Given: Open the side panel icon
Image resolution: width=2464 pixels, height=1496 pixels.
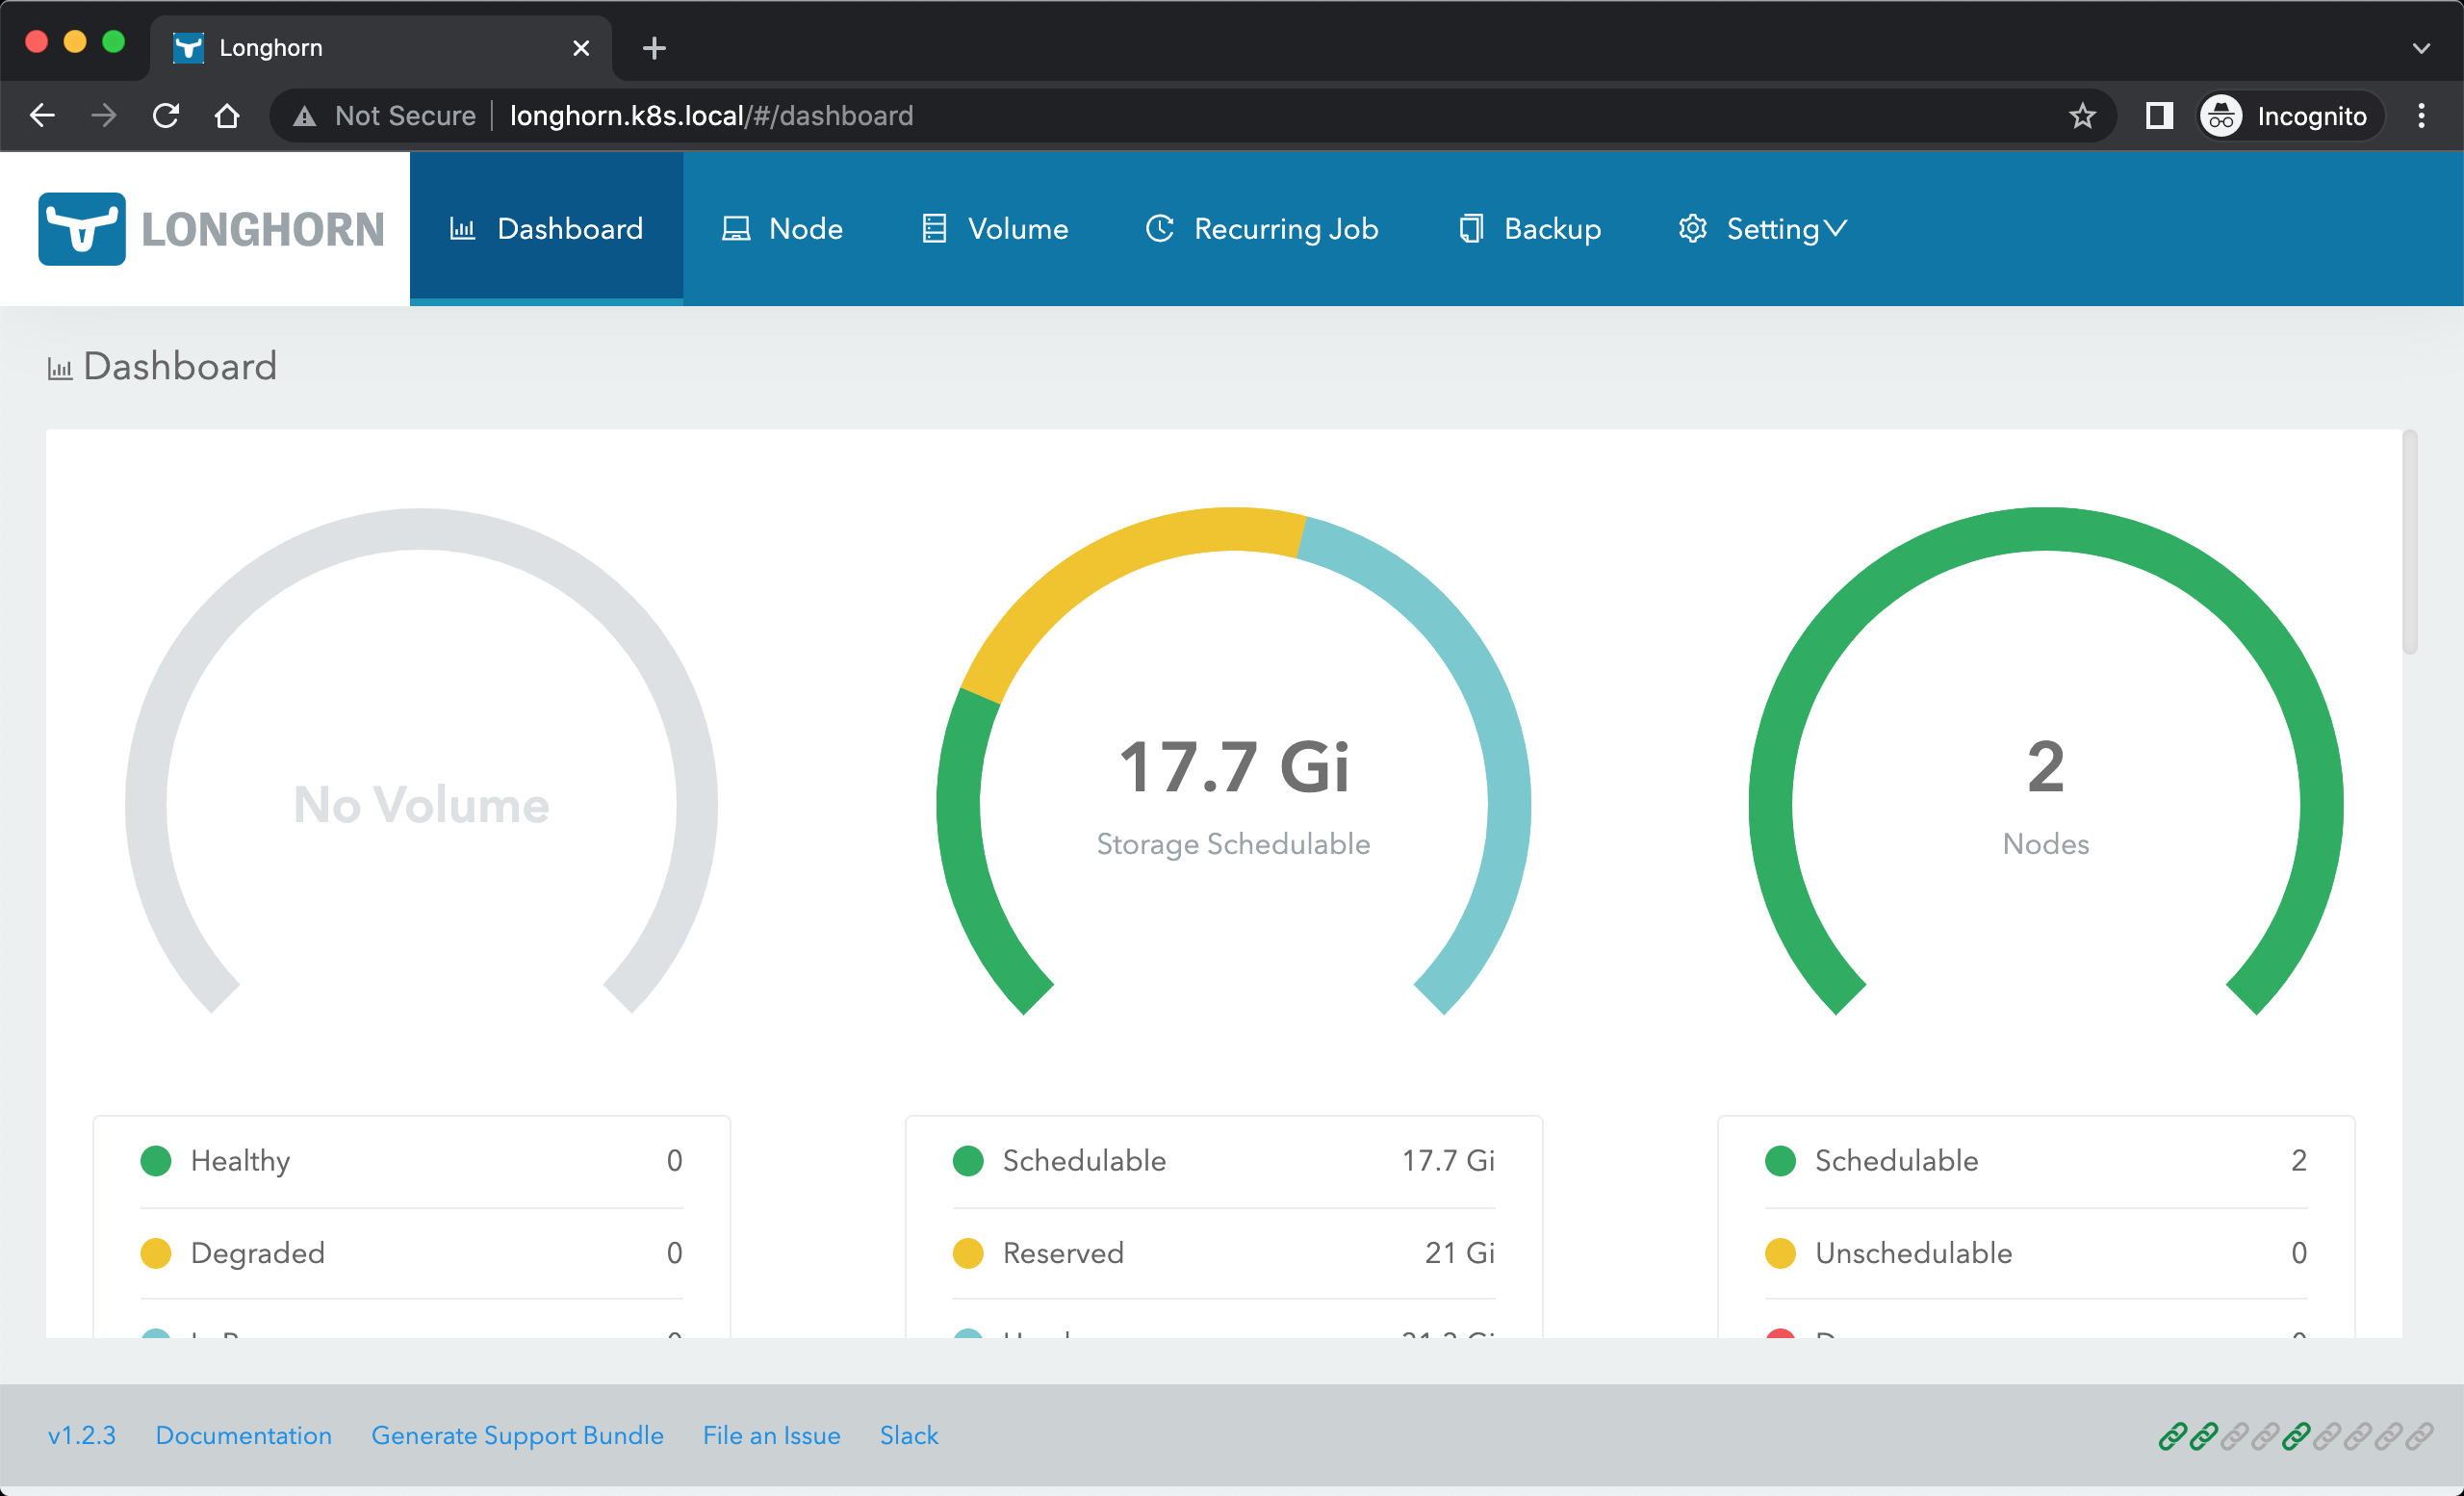Looking at the screenshot, I should [x=2159, y=116].
